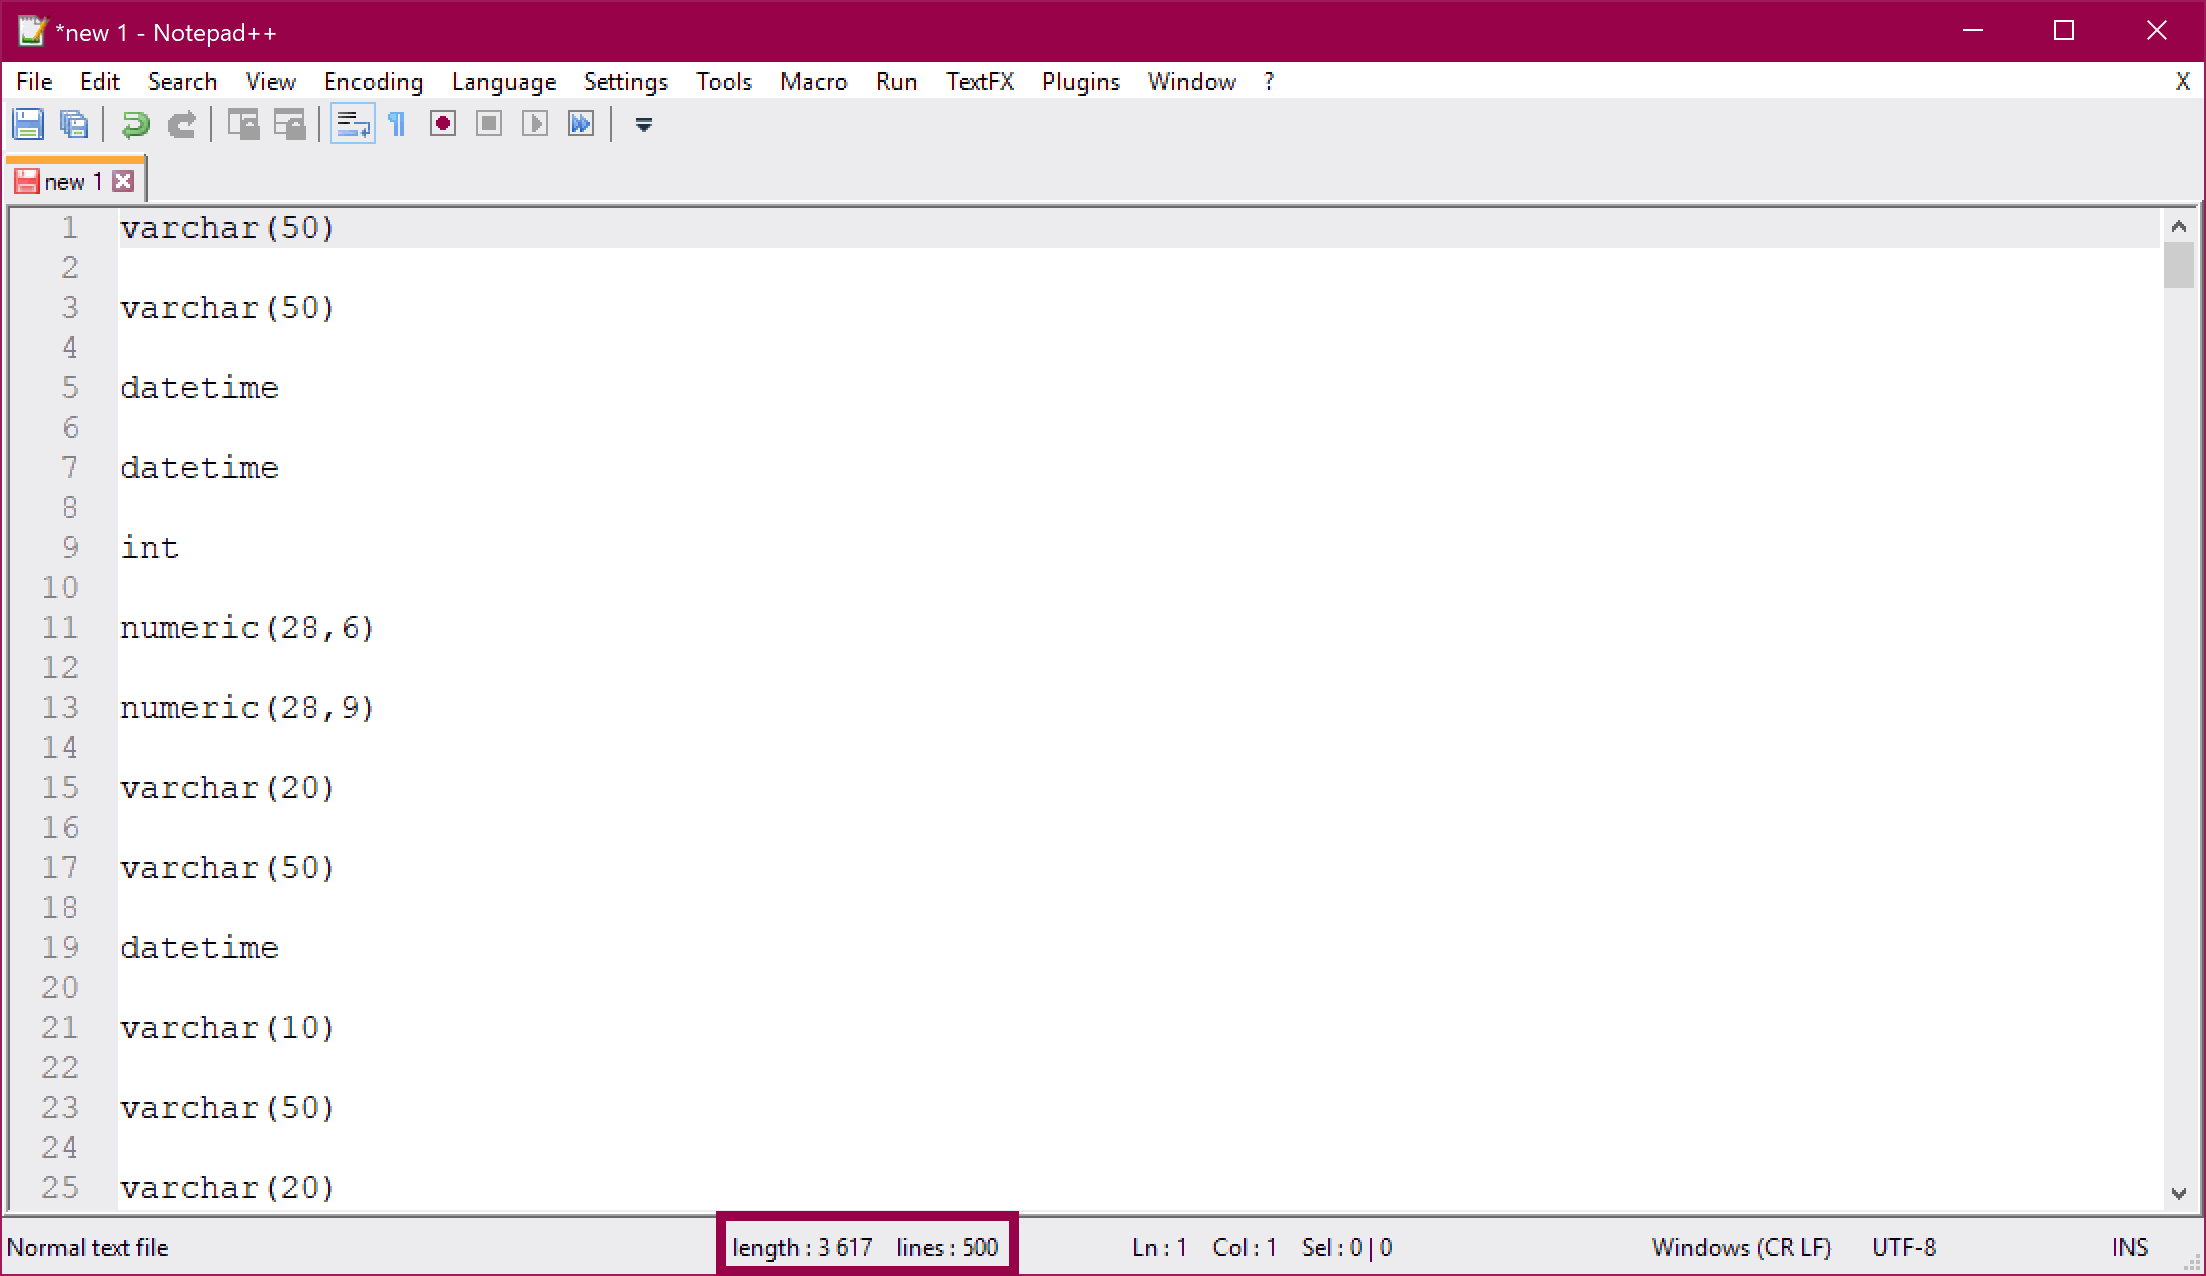Redo the last edit
The height and width of the screenshot is (1276, 2206).
click(182, 123)
